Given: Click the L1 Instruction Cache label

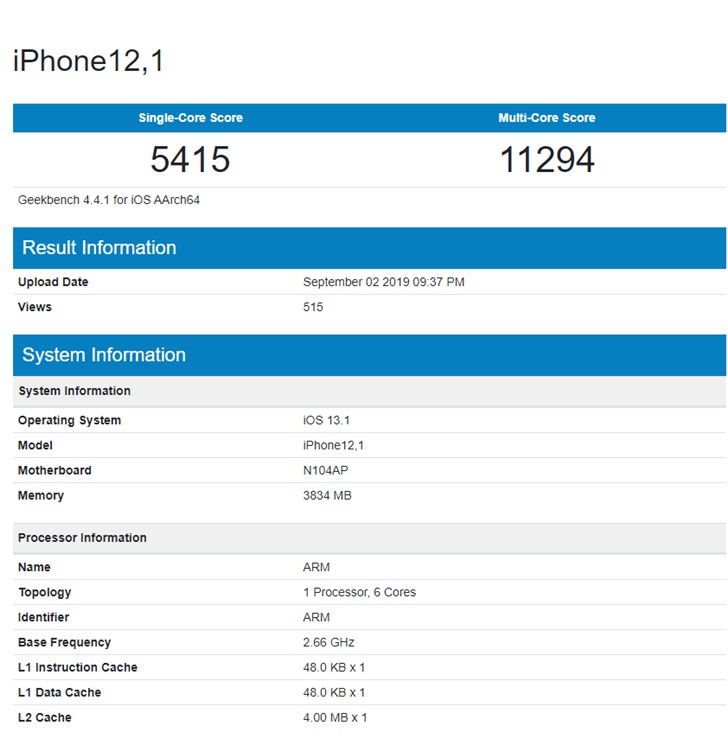Looking at the screenshot, I should [78, 667].
